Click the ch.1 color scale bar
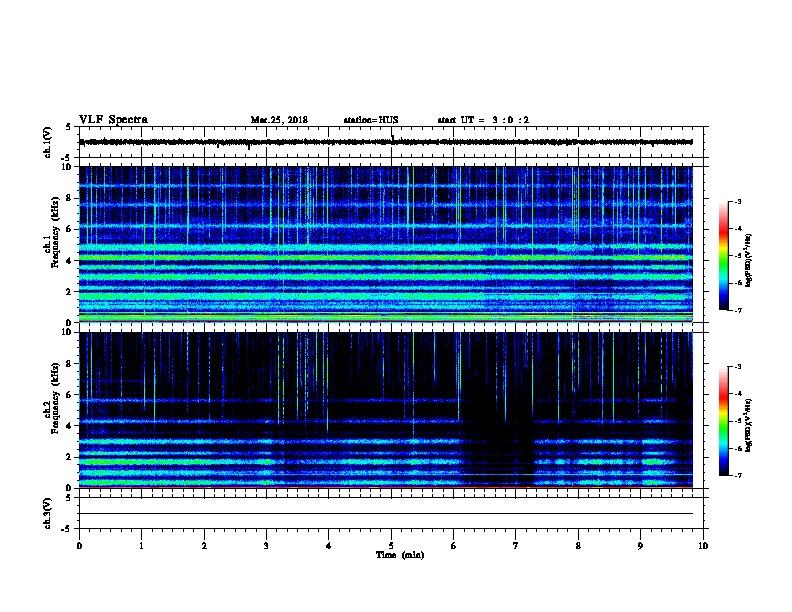792x612 pixels. 723,256
